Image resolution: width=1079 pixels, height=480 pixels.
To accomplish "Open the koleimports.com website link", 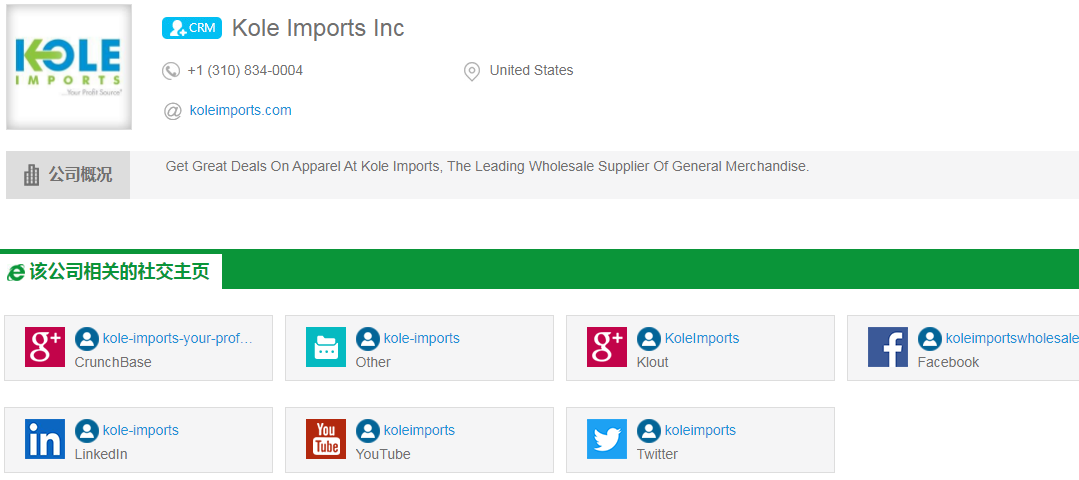I will coord(240,111).
